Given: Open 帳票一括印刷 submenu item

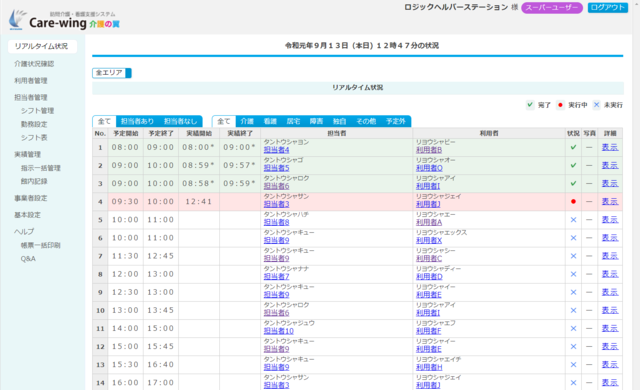Looking at the screenshot, I should pyautogui.click(x=41, y=245).
